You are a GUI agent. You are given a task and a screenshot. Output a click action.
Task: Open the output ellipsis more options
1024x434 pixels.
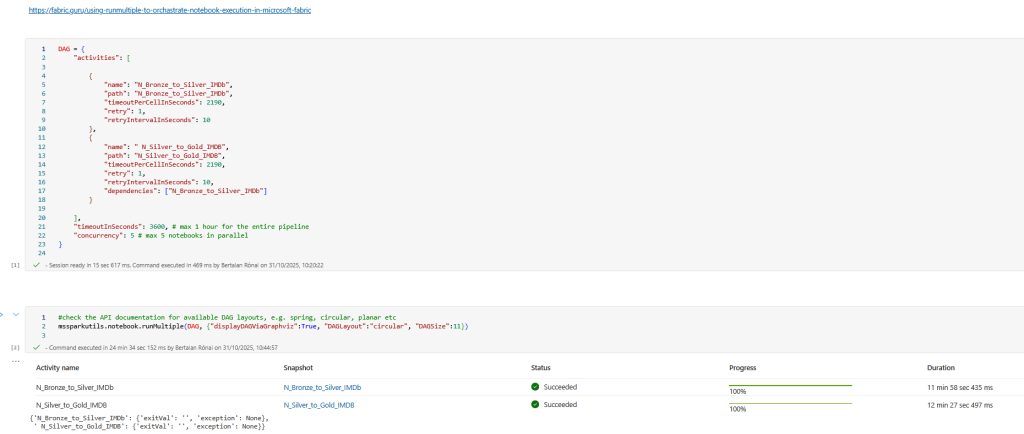click(14, 359)
